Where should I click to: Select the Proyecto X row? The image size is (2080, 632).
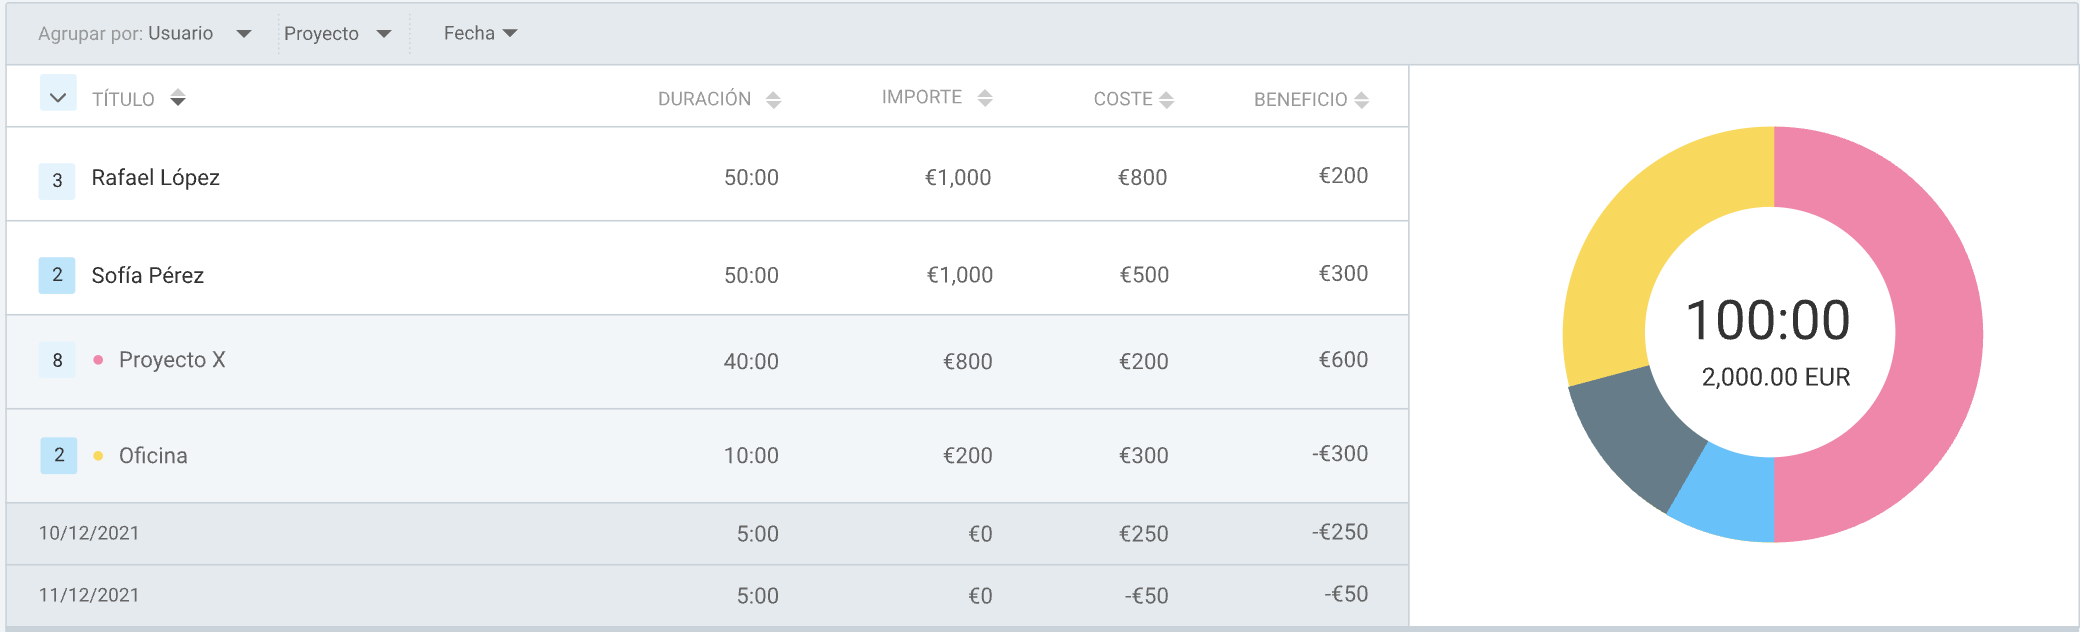pyautogui.click(x=707, y=362)
